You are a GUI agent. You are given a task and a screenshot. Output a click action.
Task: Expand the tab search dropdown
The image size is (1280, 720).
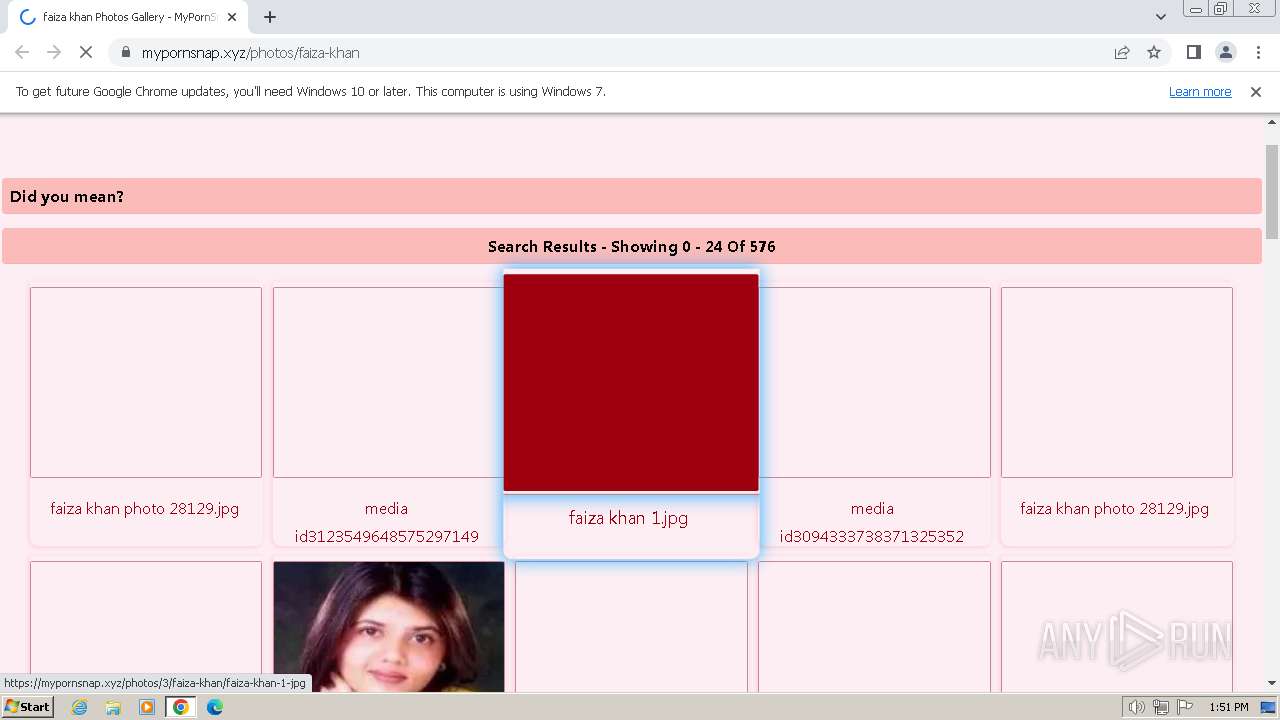pyautogui.click(x=1160, y=17)
